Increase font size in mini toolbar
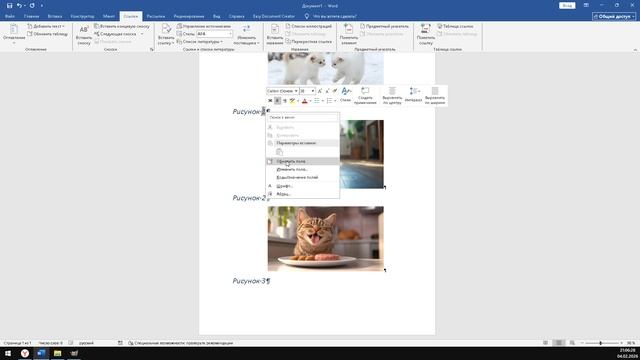This screenshot has width=640, height=360. point(320,91)
